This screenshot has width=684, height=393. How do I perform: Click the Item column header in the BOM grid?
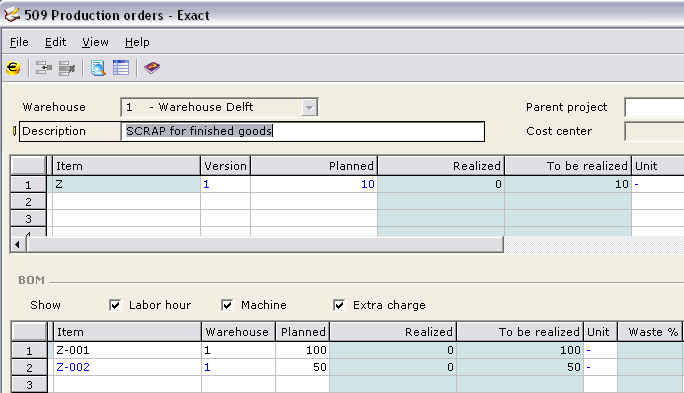[x=127, y=332]
